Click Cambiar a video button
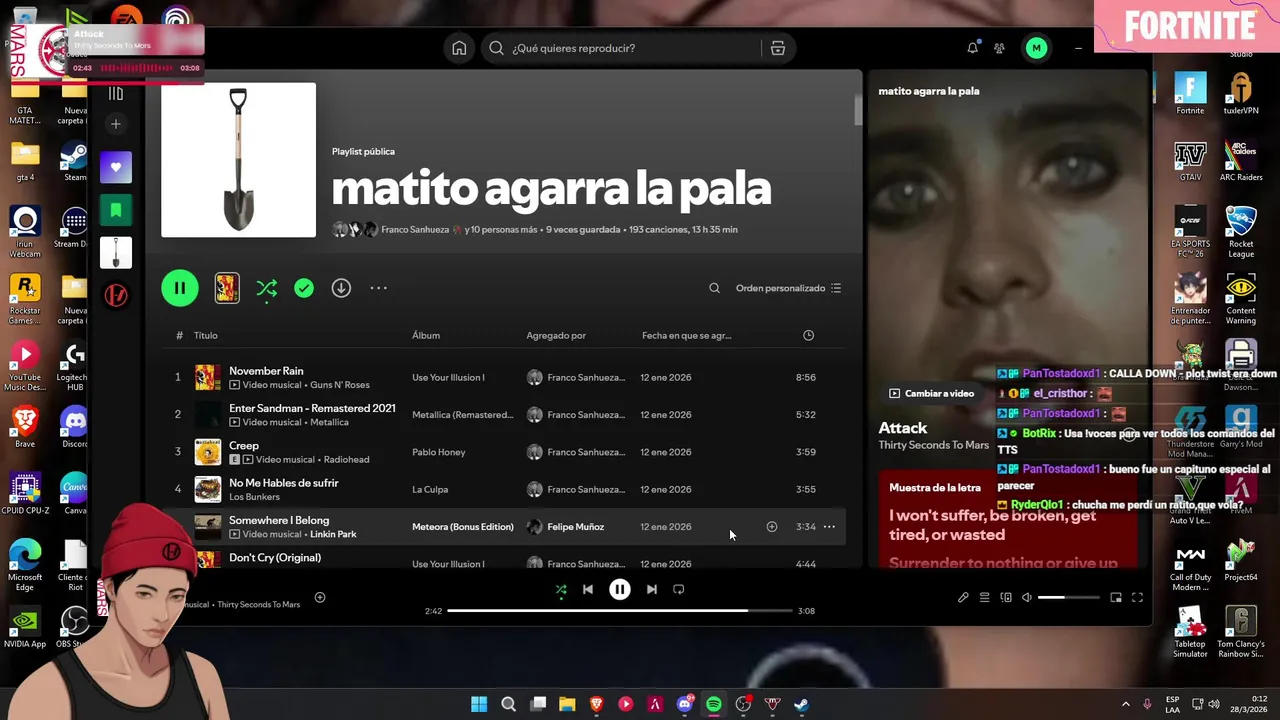This screenshot has height=720, width=1280. click(932, 393)
